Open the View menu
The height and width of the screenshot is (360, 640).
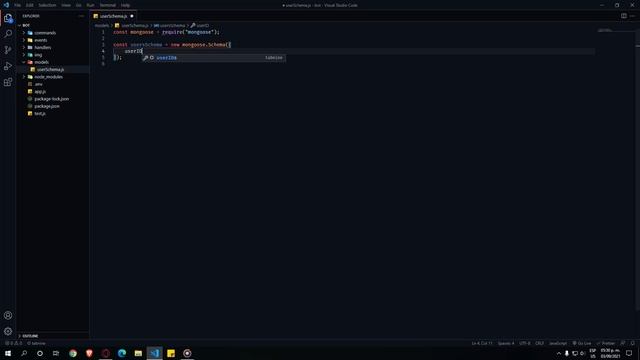coord(66,5)
